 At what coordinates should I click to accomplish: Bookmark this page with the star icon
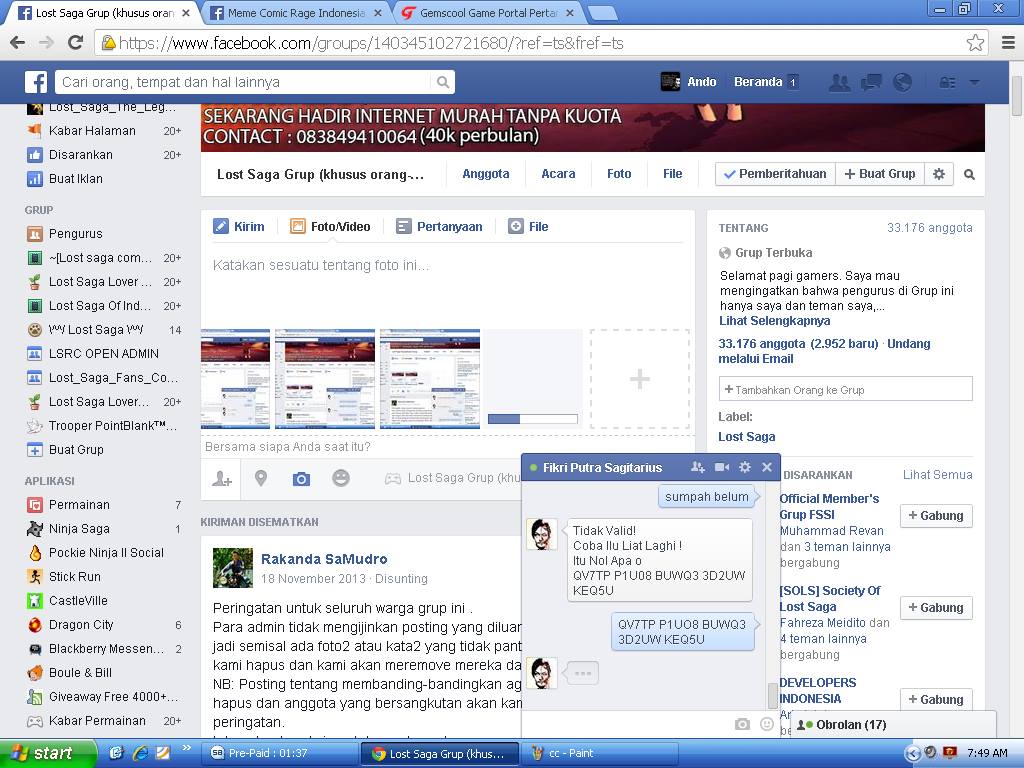tap(975, 43)
